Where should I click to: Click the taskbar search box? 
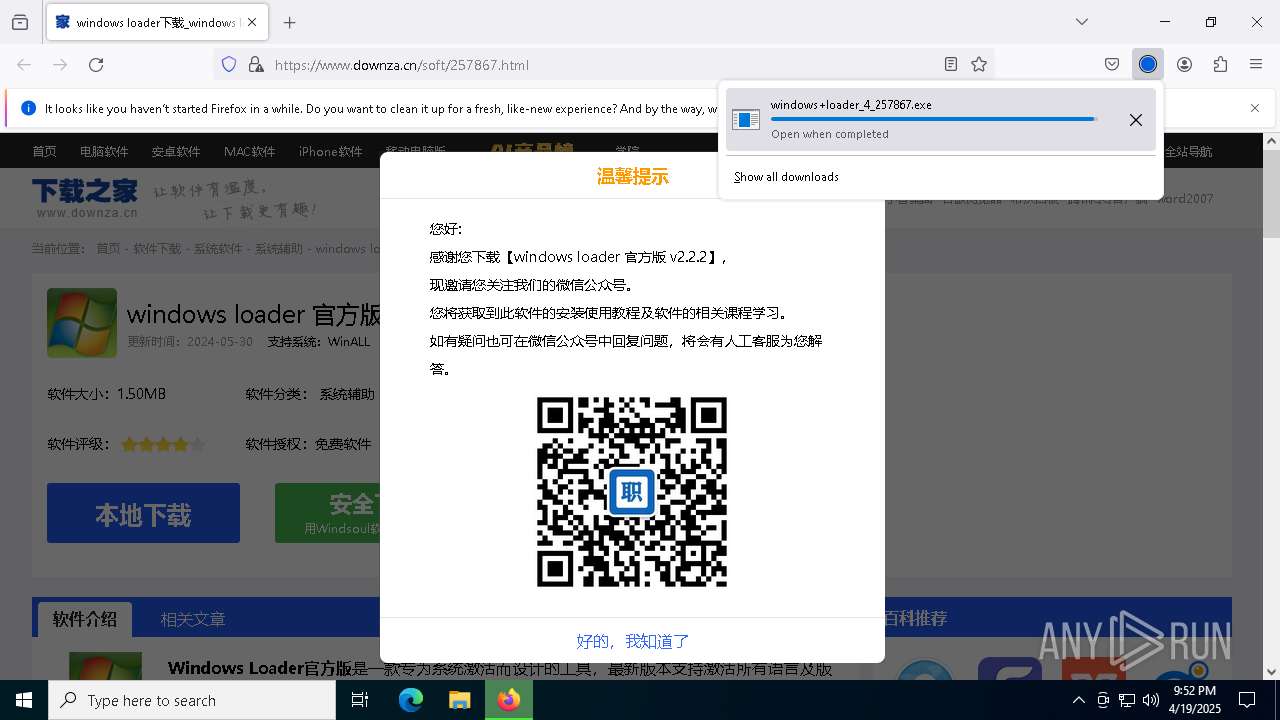tap(192, 700)
